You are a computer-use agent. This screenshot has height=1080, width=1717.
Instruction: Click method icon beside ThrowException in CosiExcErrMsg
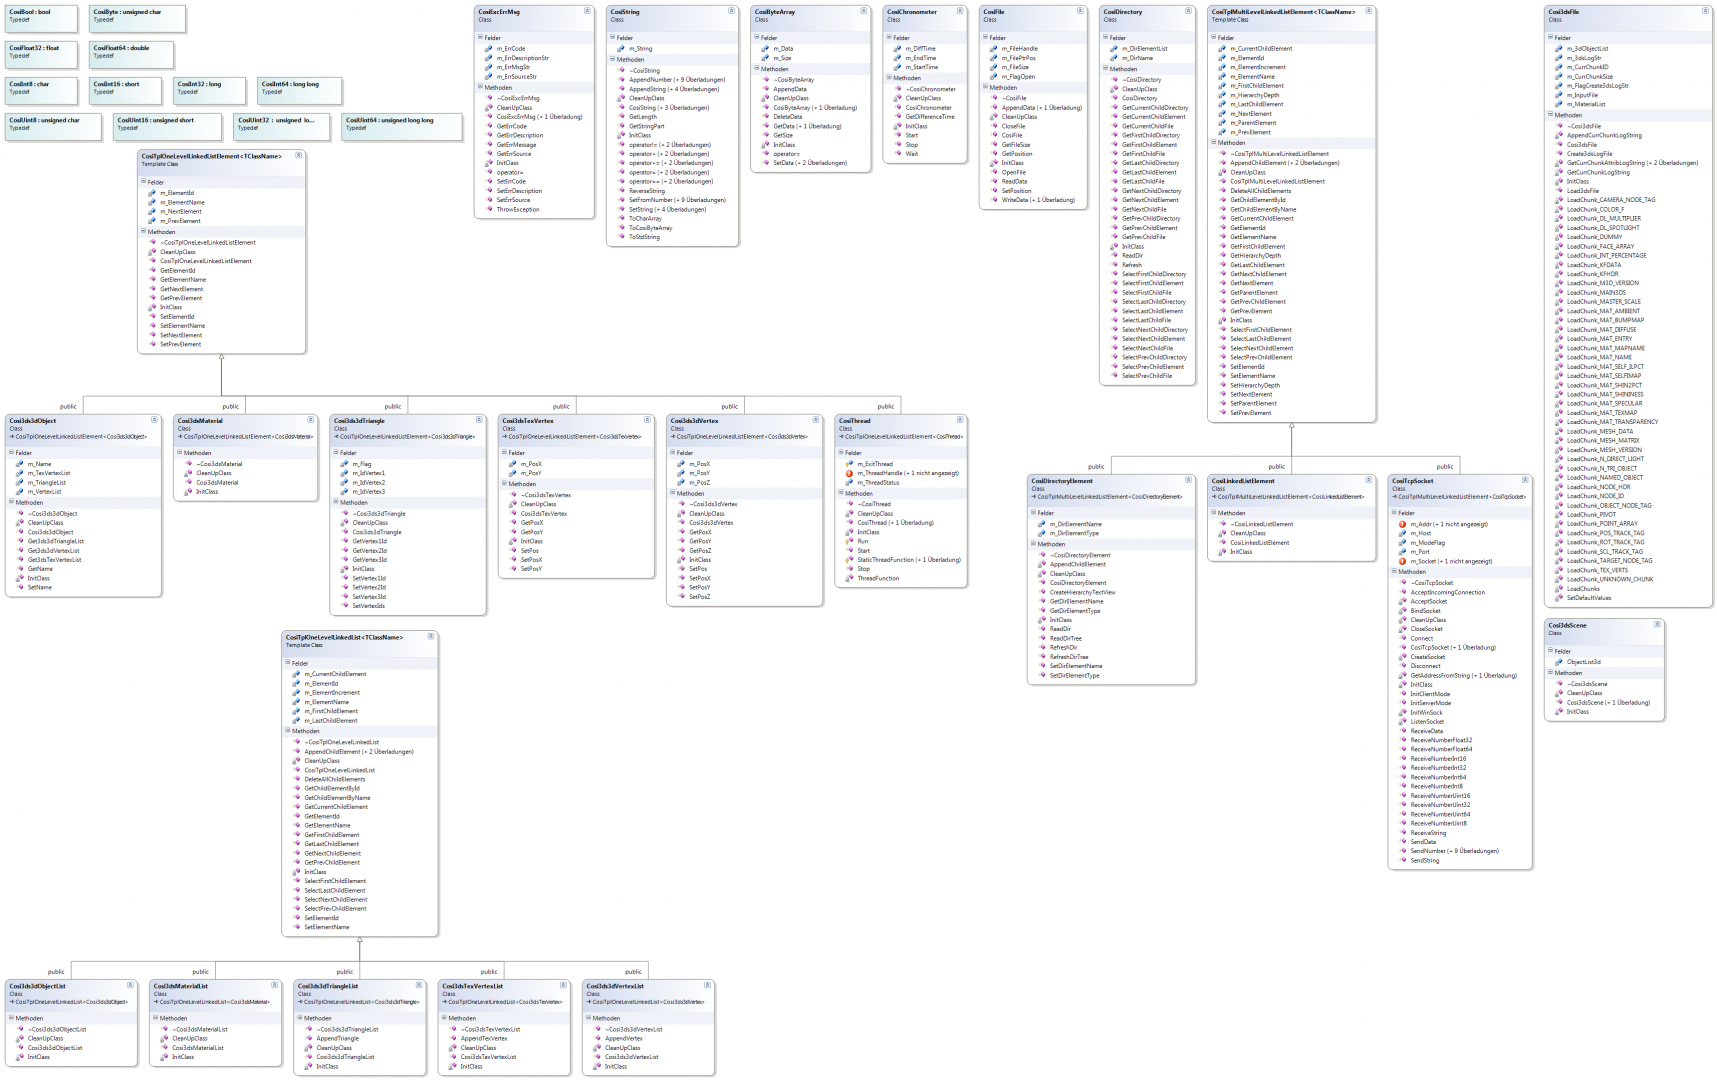(x=489, y=210)
